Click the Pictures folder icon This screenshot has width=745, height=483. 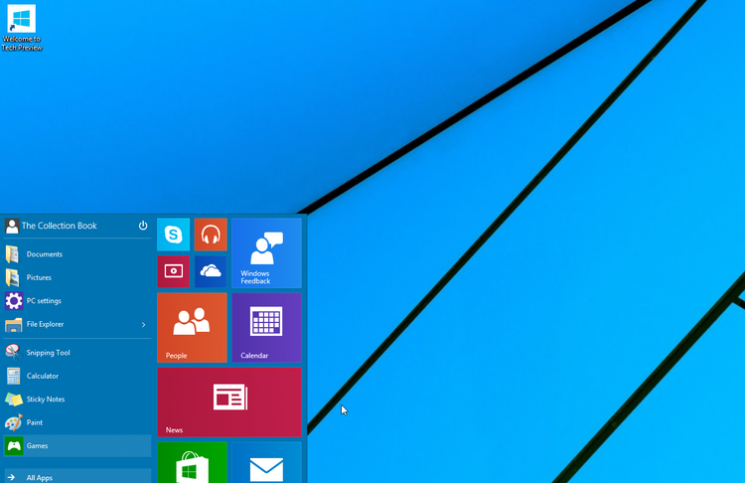click(x=12, y=277)
